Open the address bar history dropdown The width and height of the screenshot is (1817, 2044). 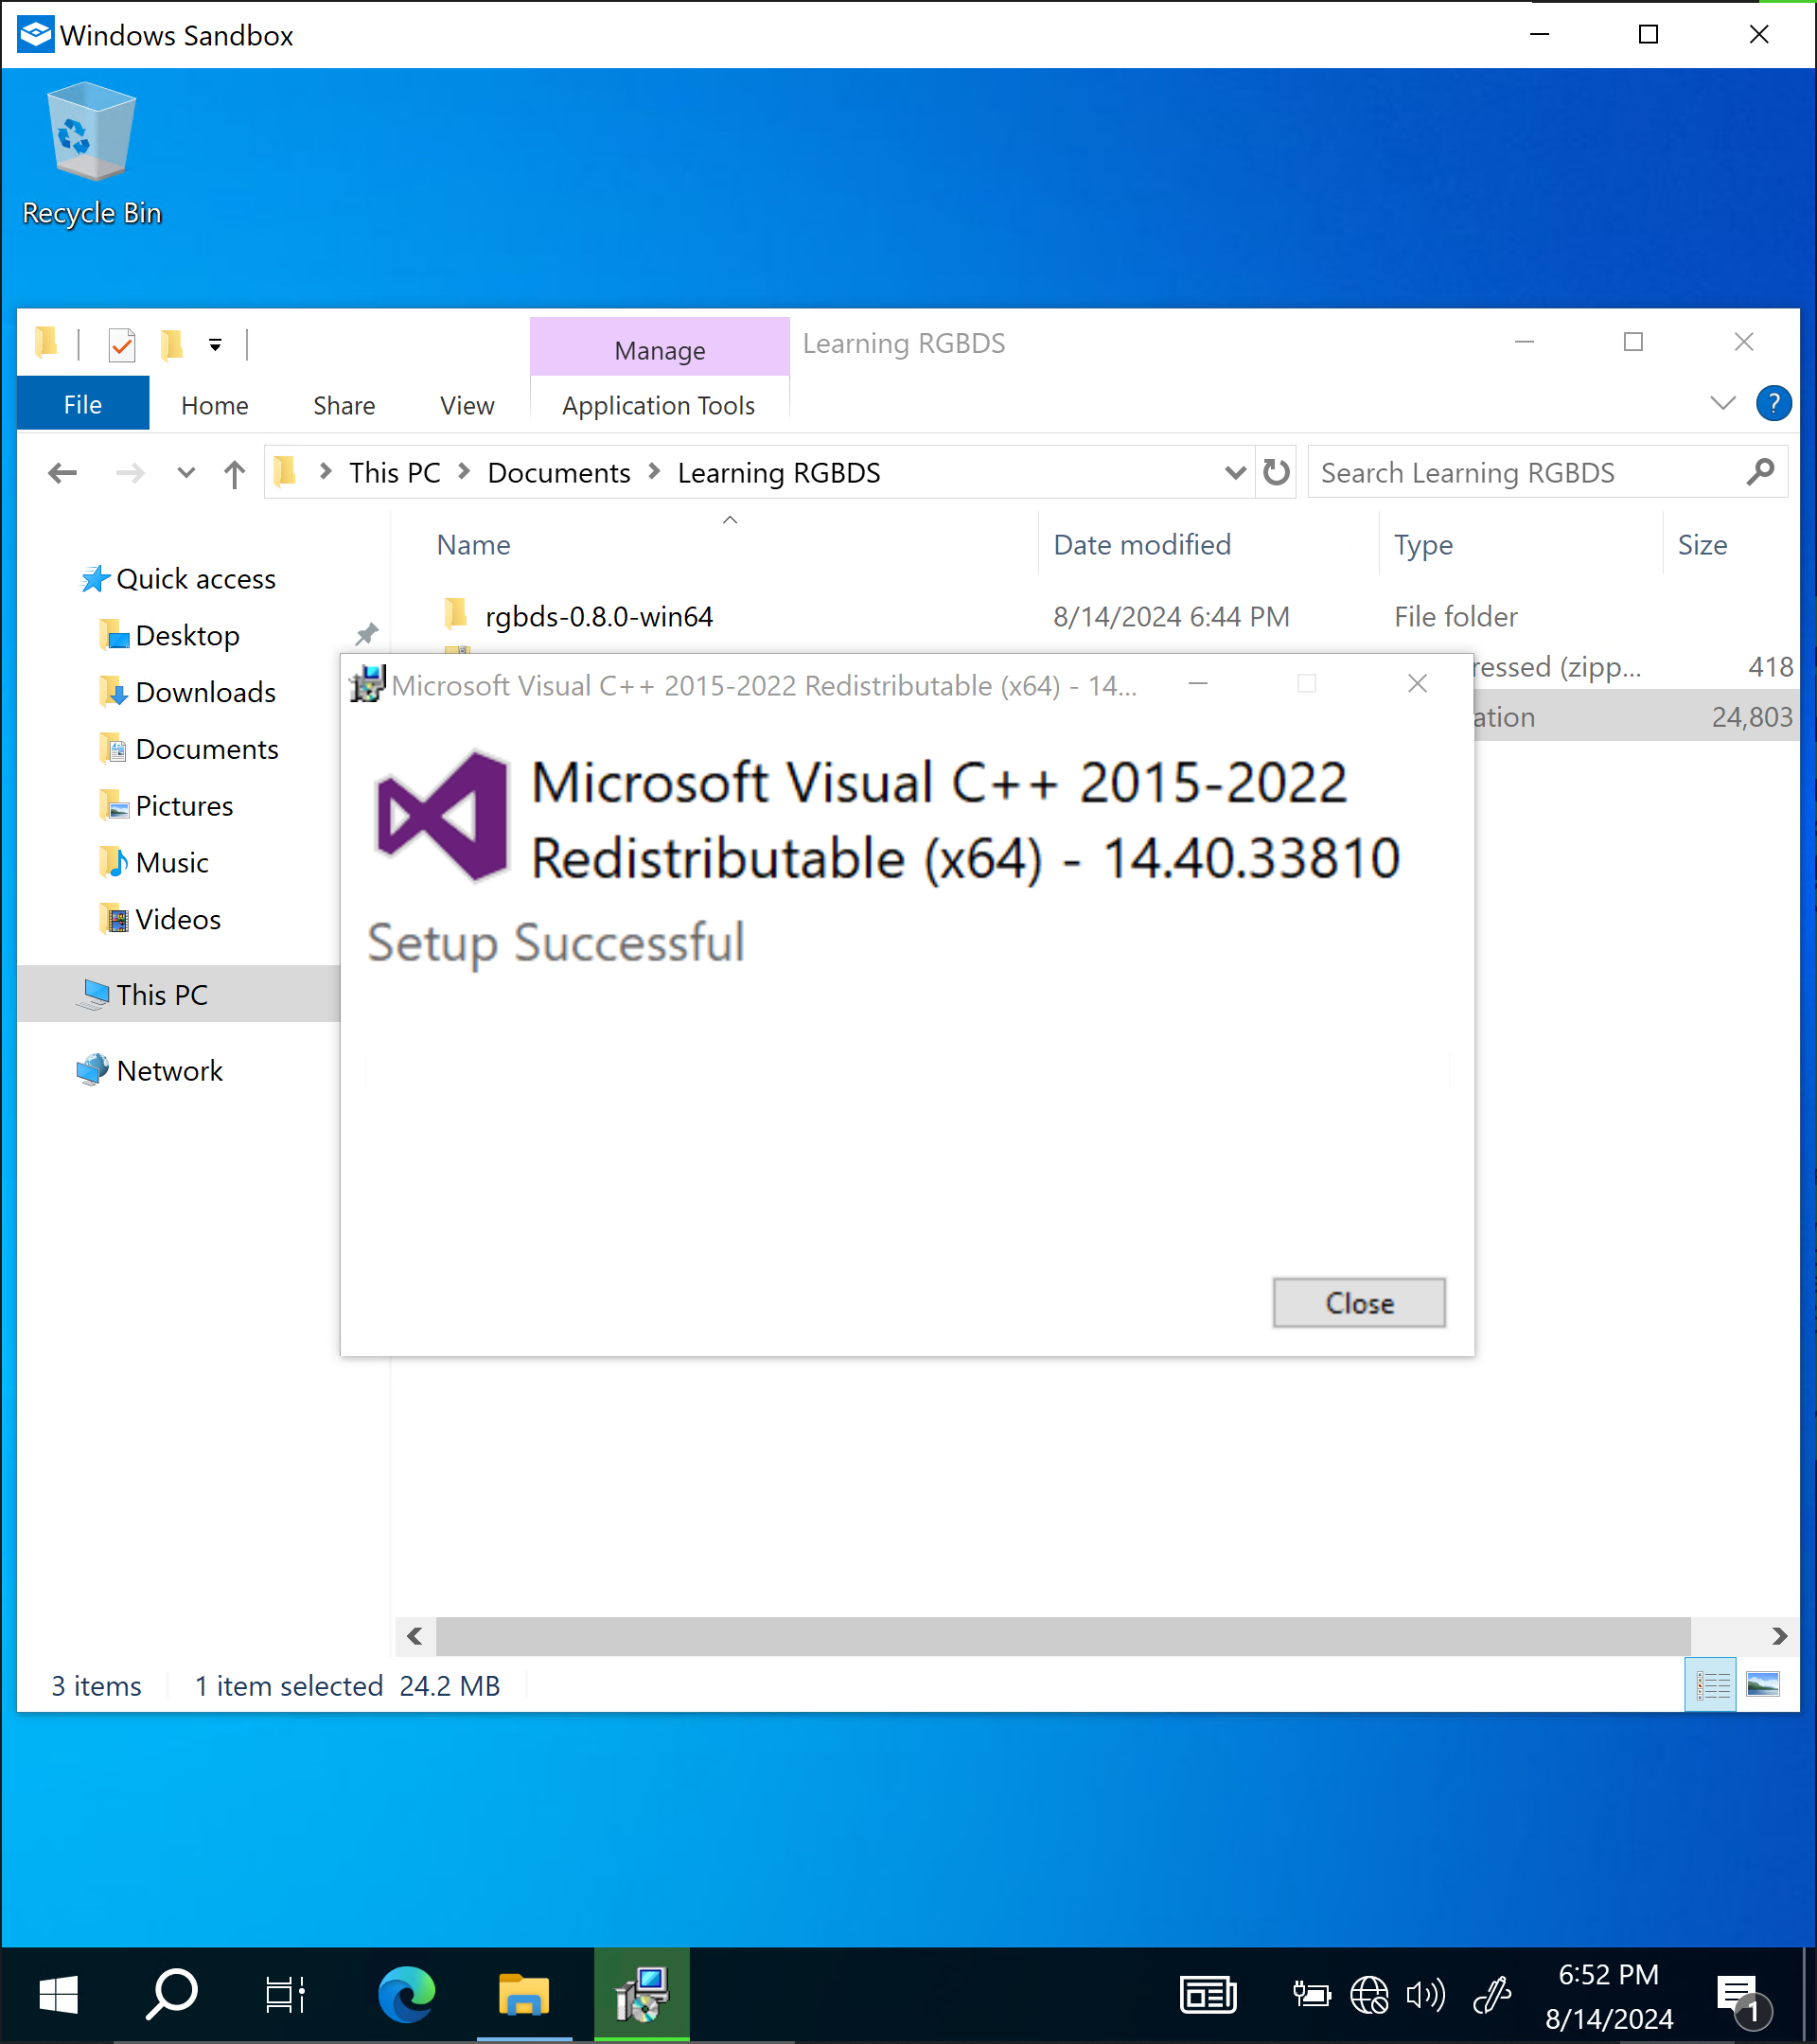(1235, 473)
